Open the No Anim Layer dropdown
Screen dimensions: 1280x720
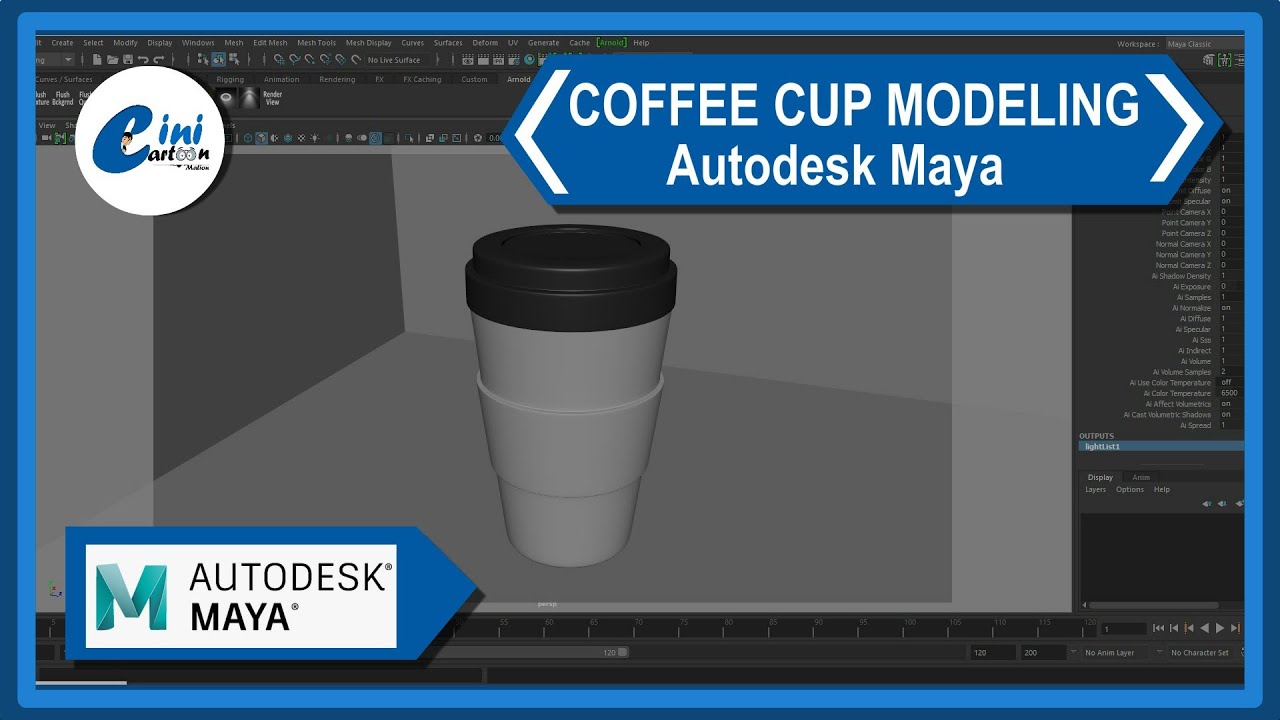pyautogui.click(x=1120, y=653)
